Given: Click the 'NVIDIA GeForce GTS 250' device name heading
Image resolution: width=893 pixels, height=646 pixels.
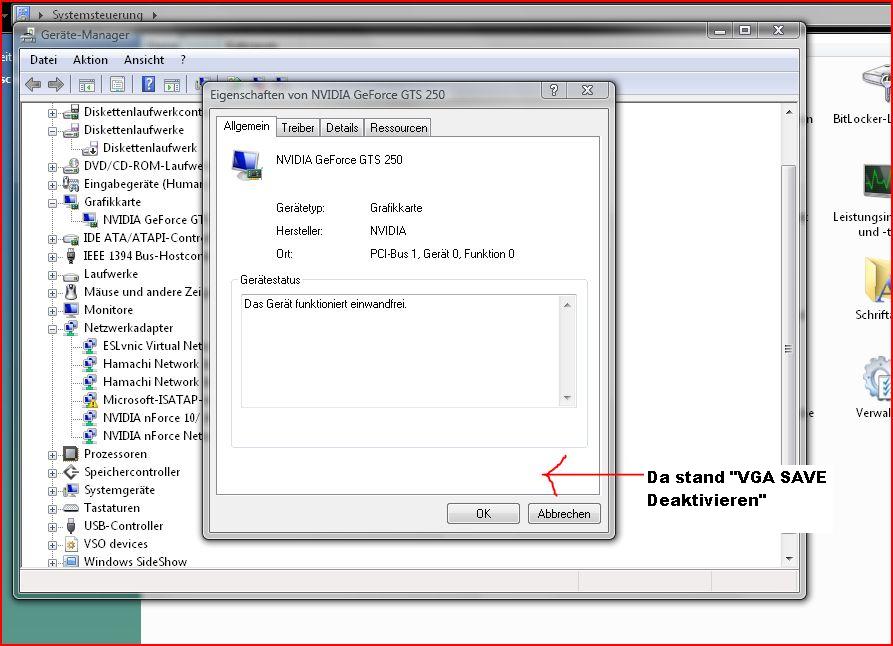Looking at the screenshot, I should [339, 160].
